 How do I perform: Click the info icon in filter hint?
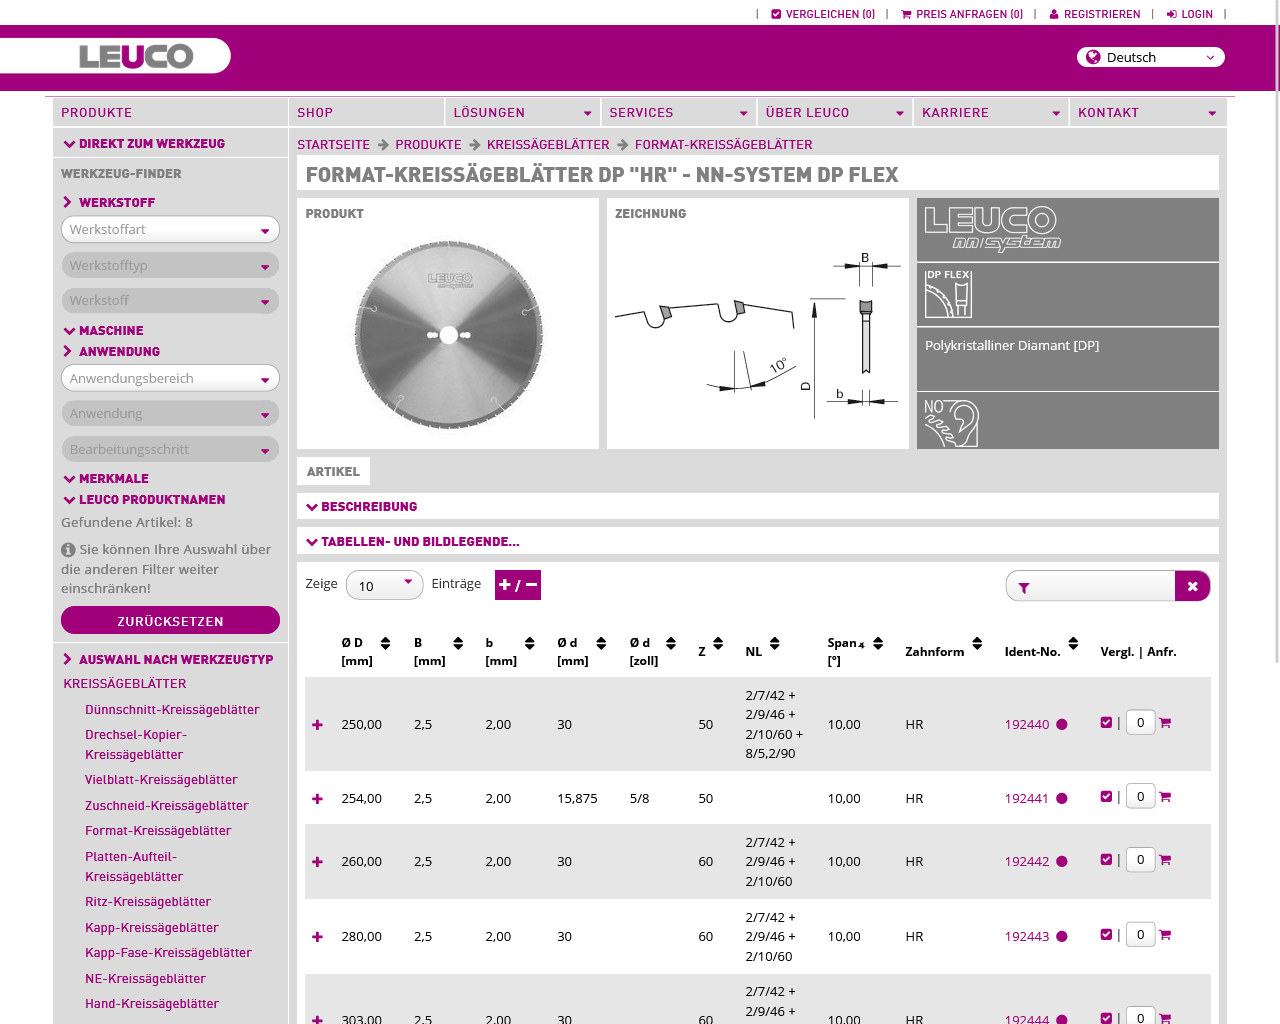click(x=68, y=550)
